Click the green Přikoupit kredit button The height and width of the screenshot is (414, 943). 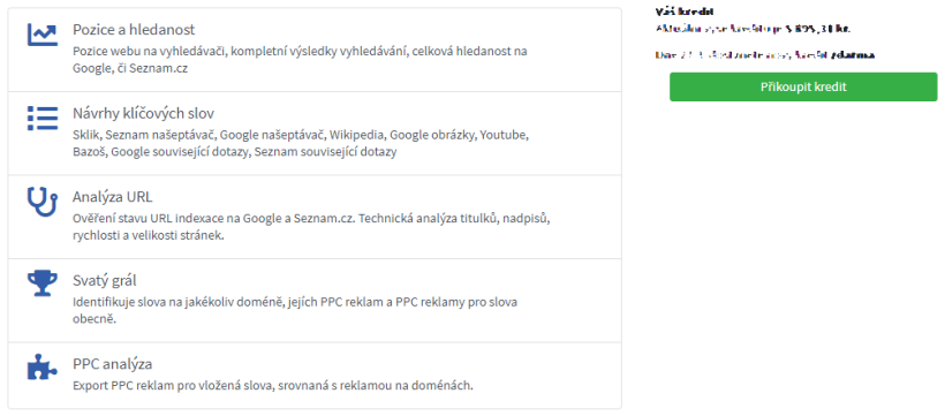click(x=803, y=87)
